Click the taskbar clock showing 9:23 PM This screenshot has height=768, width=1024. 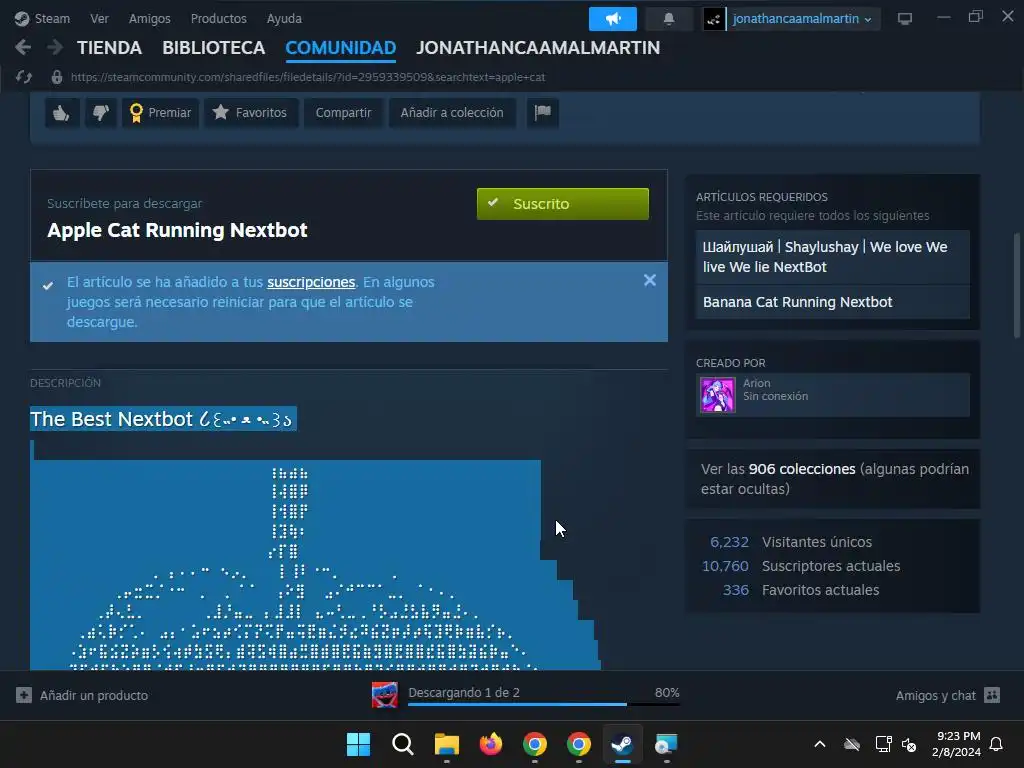tap(958, 744)
